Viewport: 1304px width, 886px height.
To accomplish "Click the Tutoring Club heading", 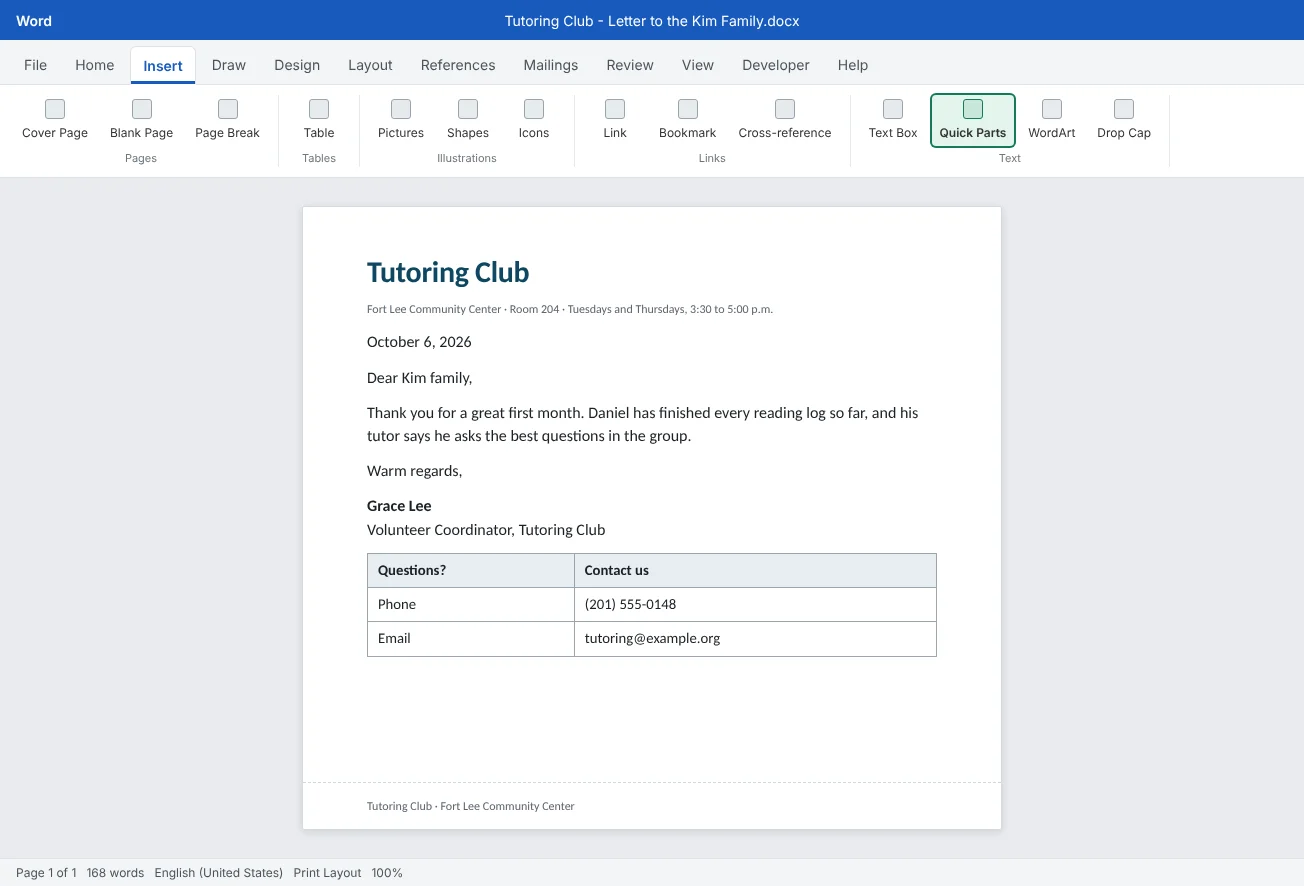I will pos(448,272).
